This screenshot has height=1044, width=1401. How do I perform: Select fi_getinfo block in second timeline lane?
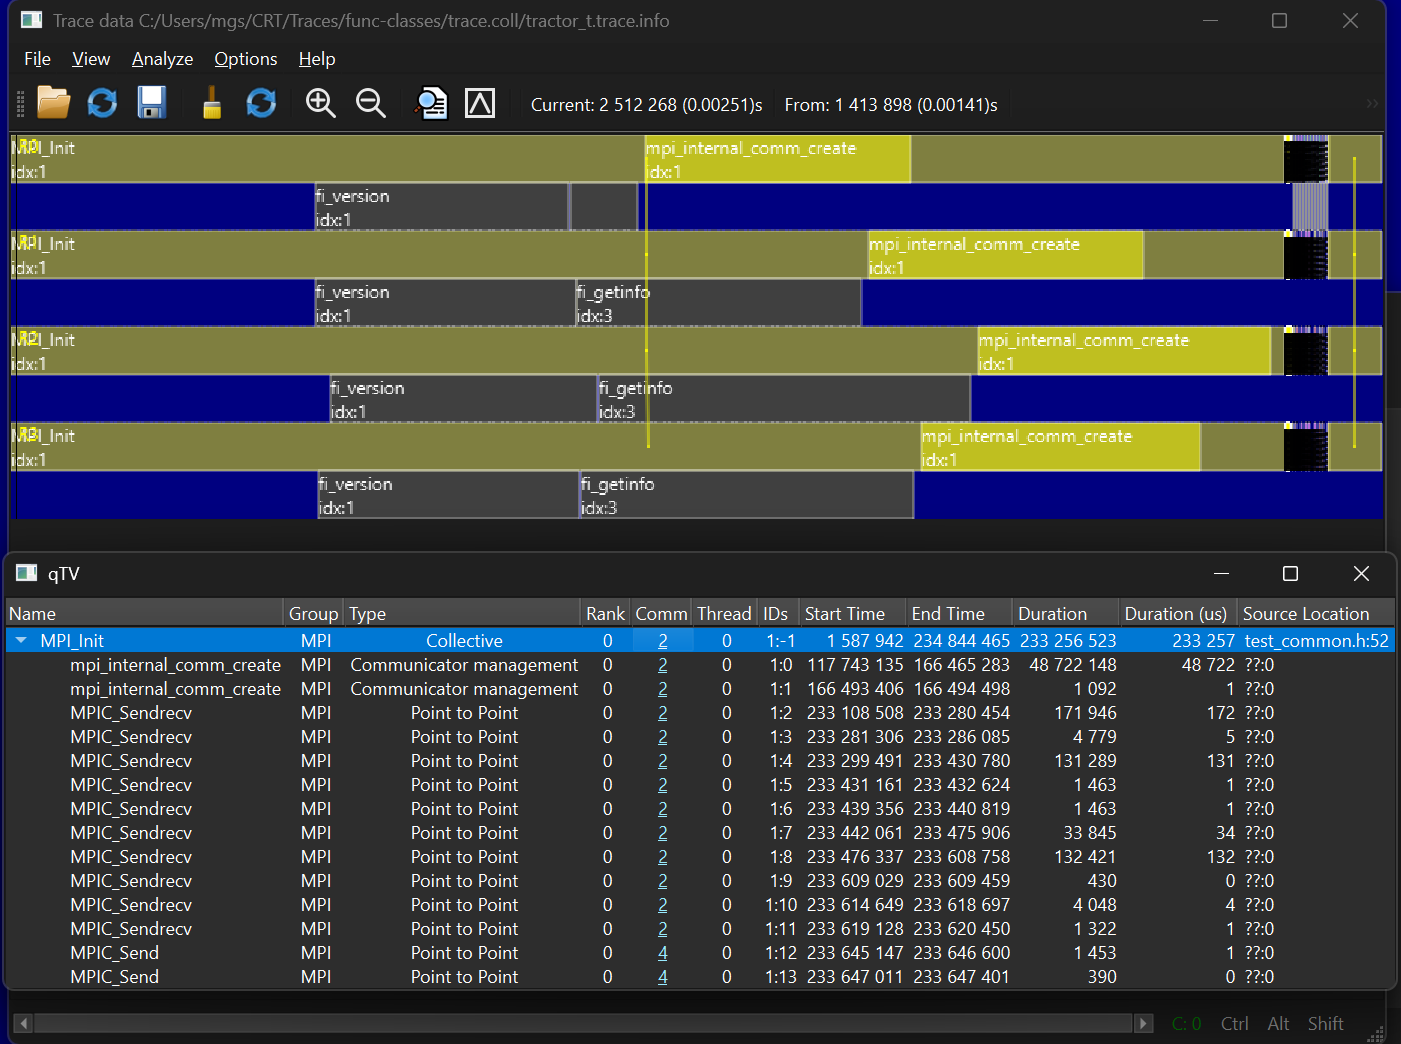click(x=718, y=303)
